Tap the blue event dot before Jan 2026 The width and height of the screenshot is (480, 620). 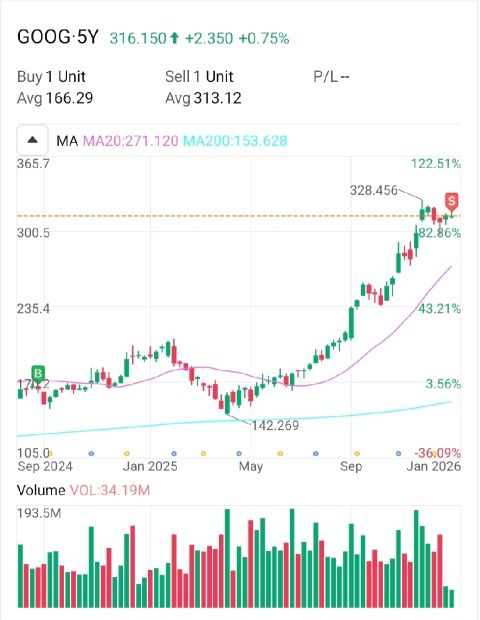398,454
